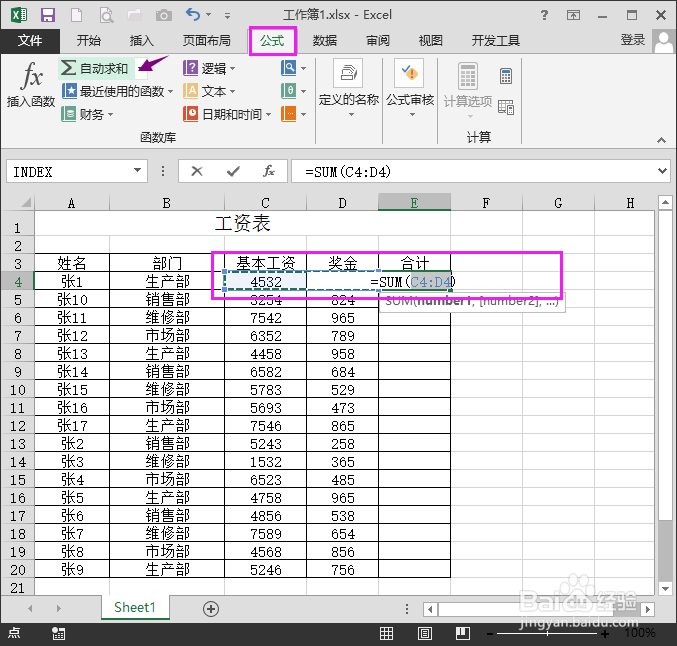The image size is (677, 646).
Task: Switch to Normal view icon in status bar
Action: (x=386, y=633)
